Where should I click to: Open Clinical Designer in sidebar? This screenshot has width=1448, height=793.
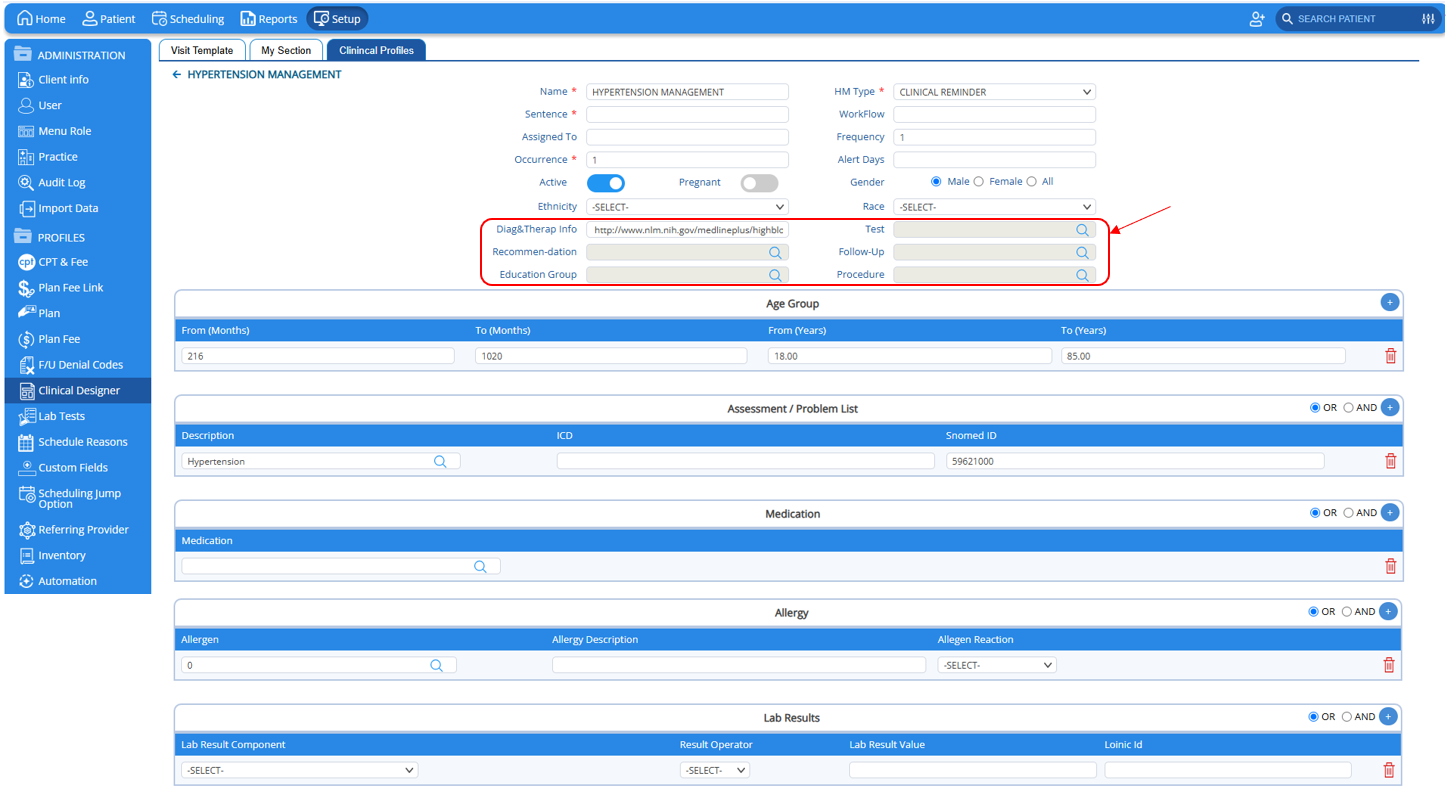pyautogui.click(x=78, y=391)
